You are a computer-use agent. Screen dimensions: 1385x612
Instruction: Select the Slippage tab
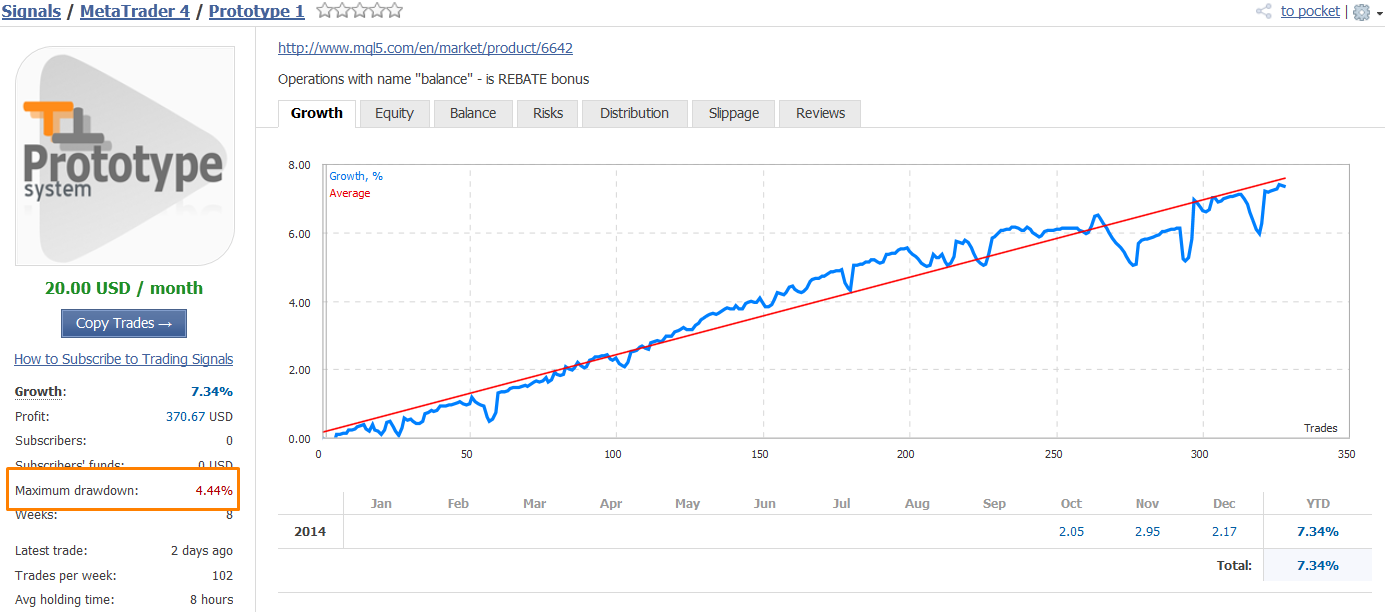click(x=734, y=113)
